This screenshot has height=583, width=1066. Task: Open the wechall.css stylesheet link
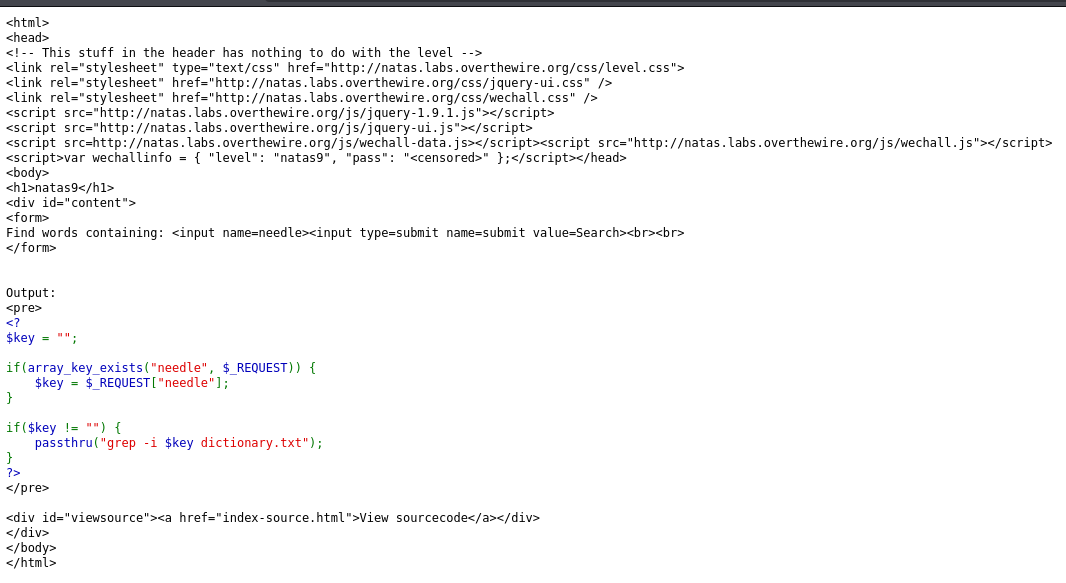(x=392, y=98)
